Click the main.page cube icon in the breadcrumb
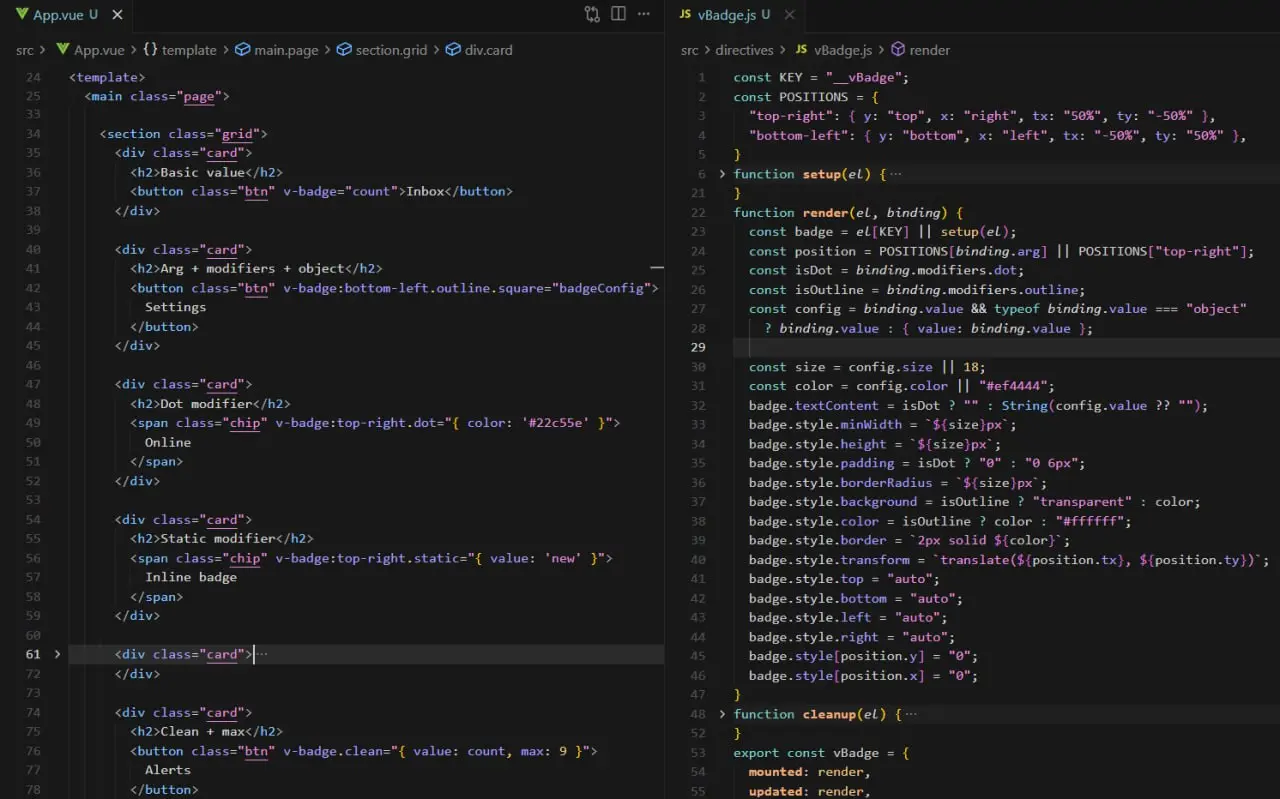The height and width of the screenshot is (799, 1280). click(240, 49)
